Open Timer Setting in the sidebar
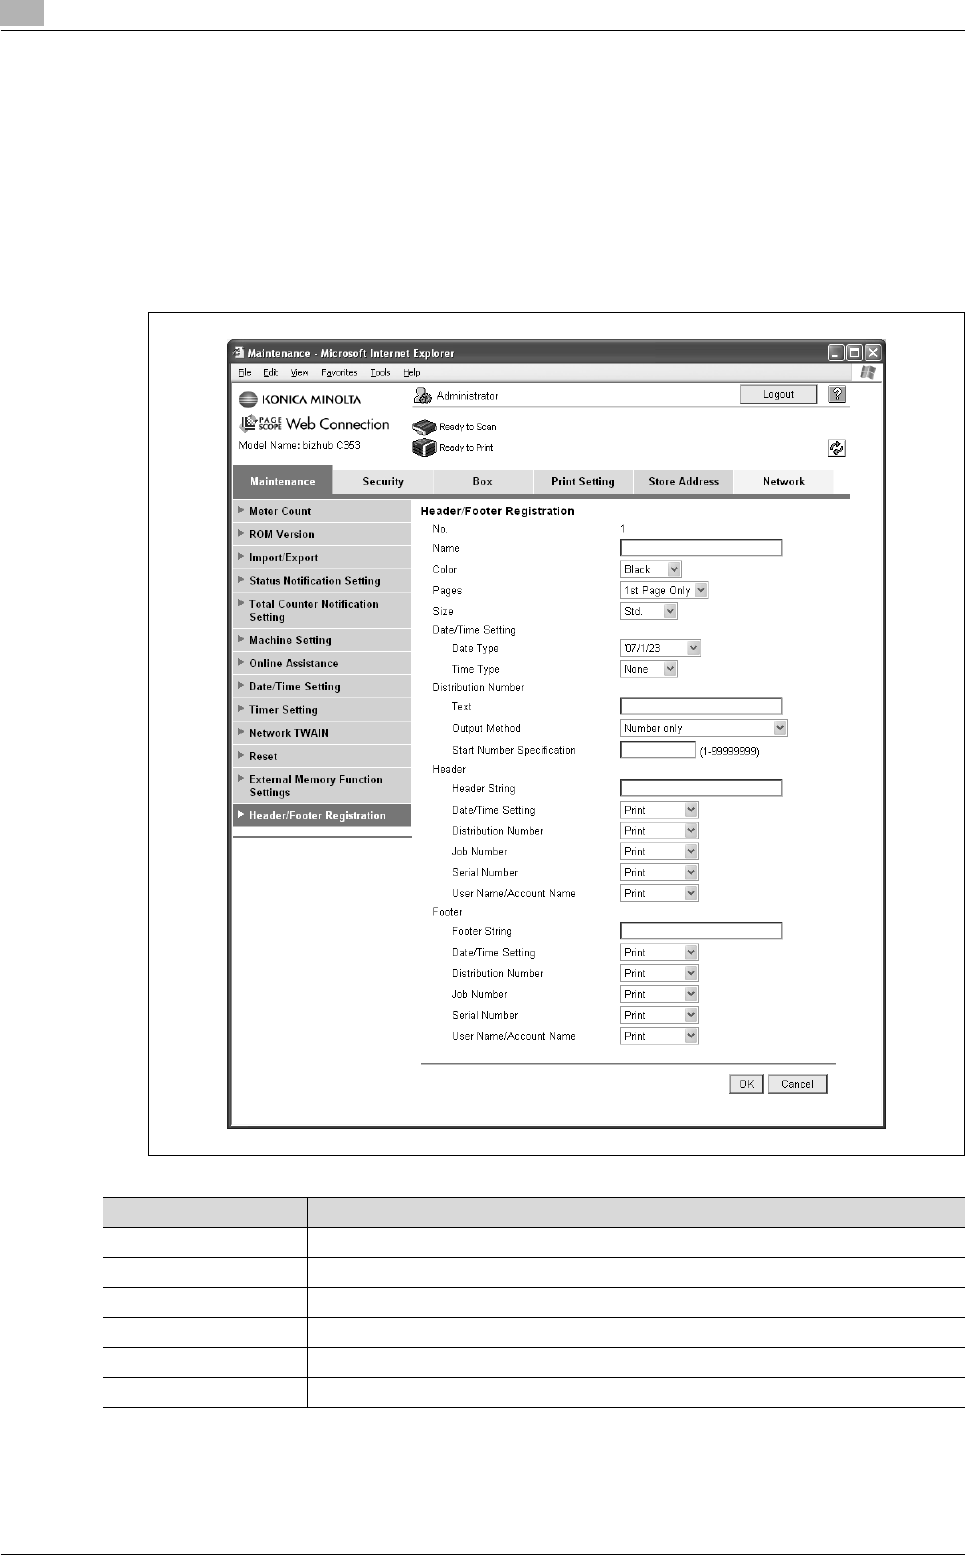The width and height of the screenshot is (965, 1555). [x=322, y=709]
